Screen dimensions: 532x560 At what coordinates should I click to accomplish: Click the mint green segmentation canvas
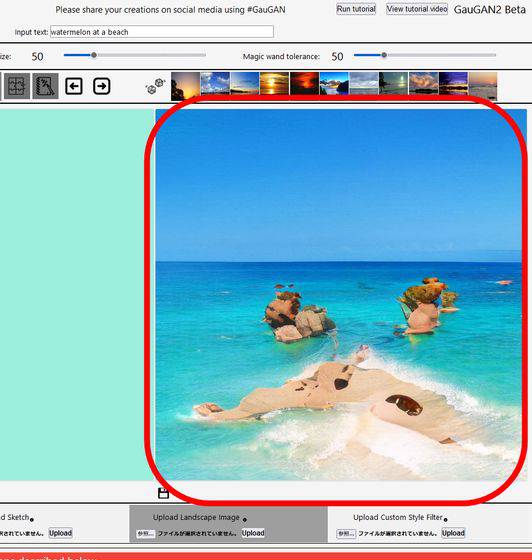pos(76,295)
